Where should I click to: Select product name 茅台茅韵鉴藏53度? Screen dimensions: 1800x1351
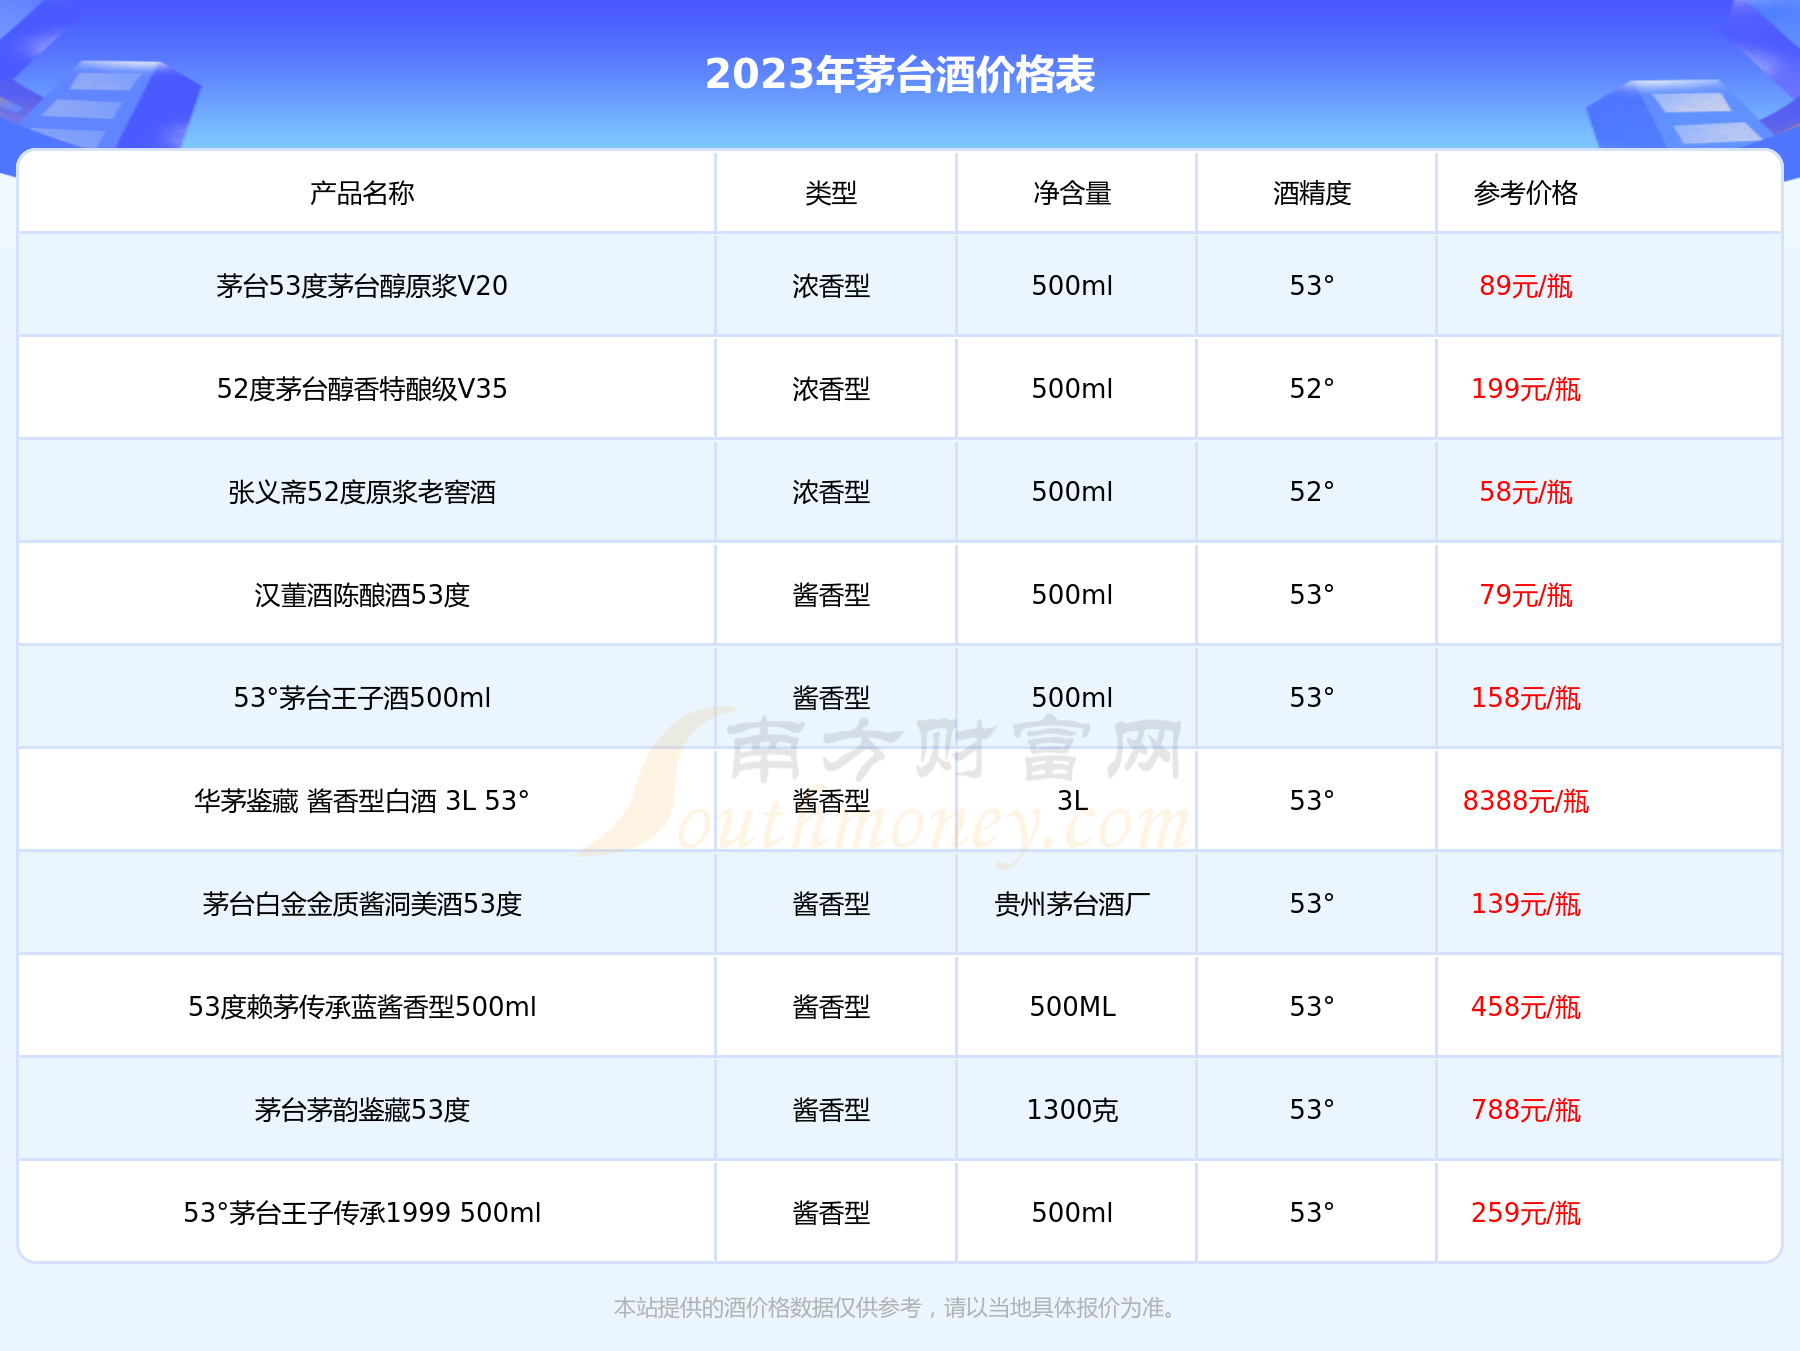coord(362,1110)
